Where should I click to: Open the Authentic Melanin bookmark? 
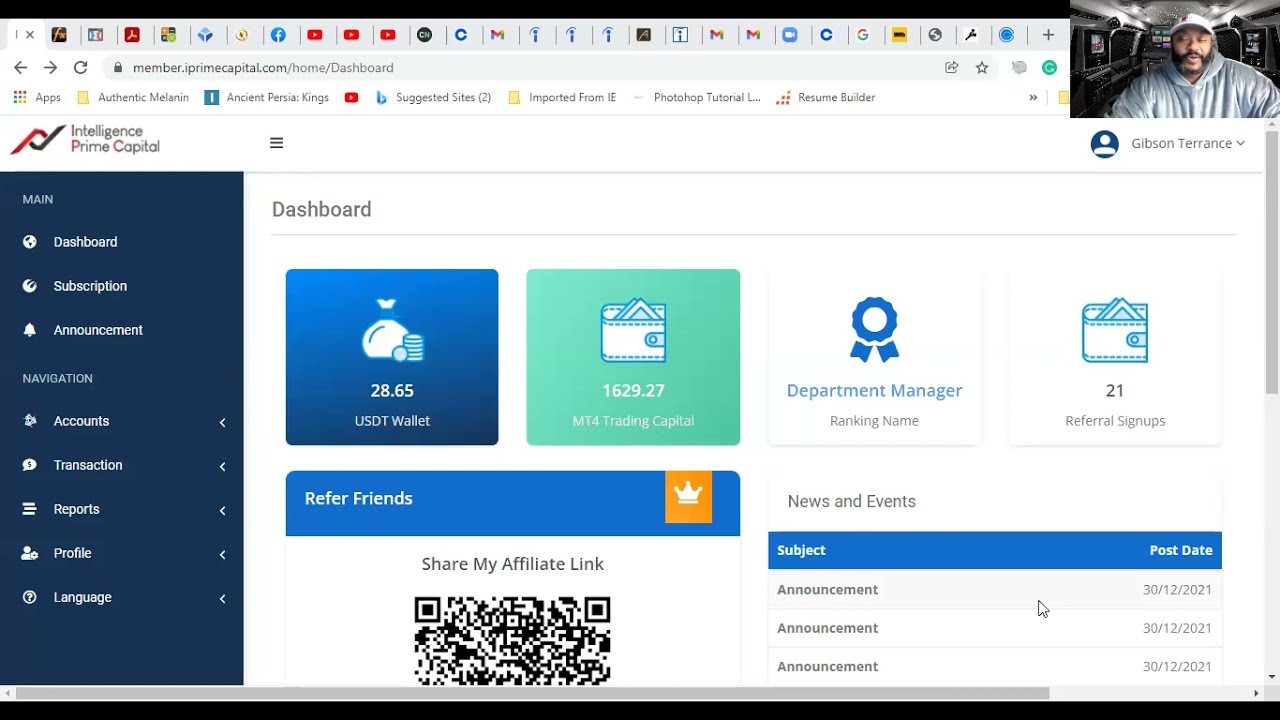click(x=132, y=97)
